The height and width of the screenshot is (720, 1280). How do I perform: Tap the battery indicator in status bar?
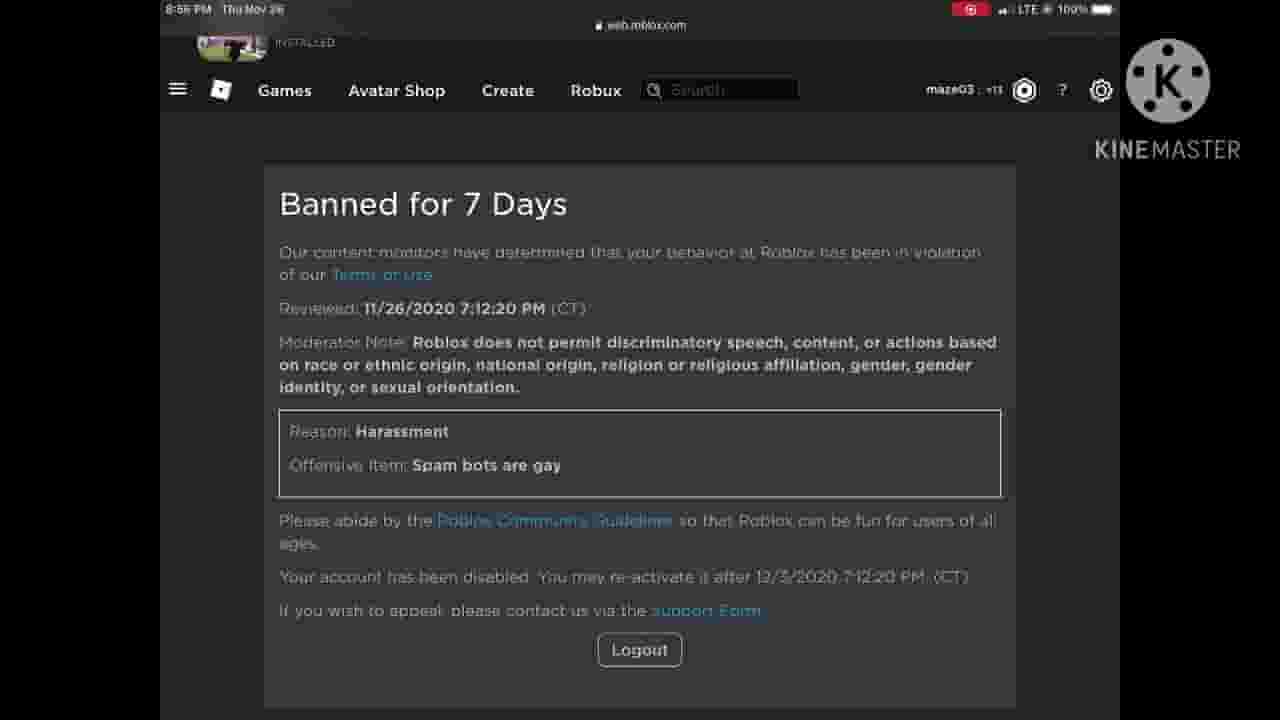pos(1102,9)
